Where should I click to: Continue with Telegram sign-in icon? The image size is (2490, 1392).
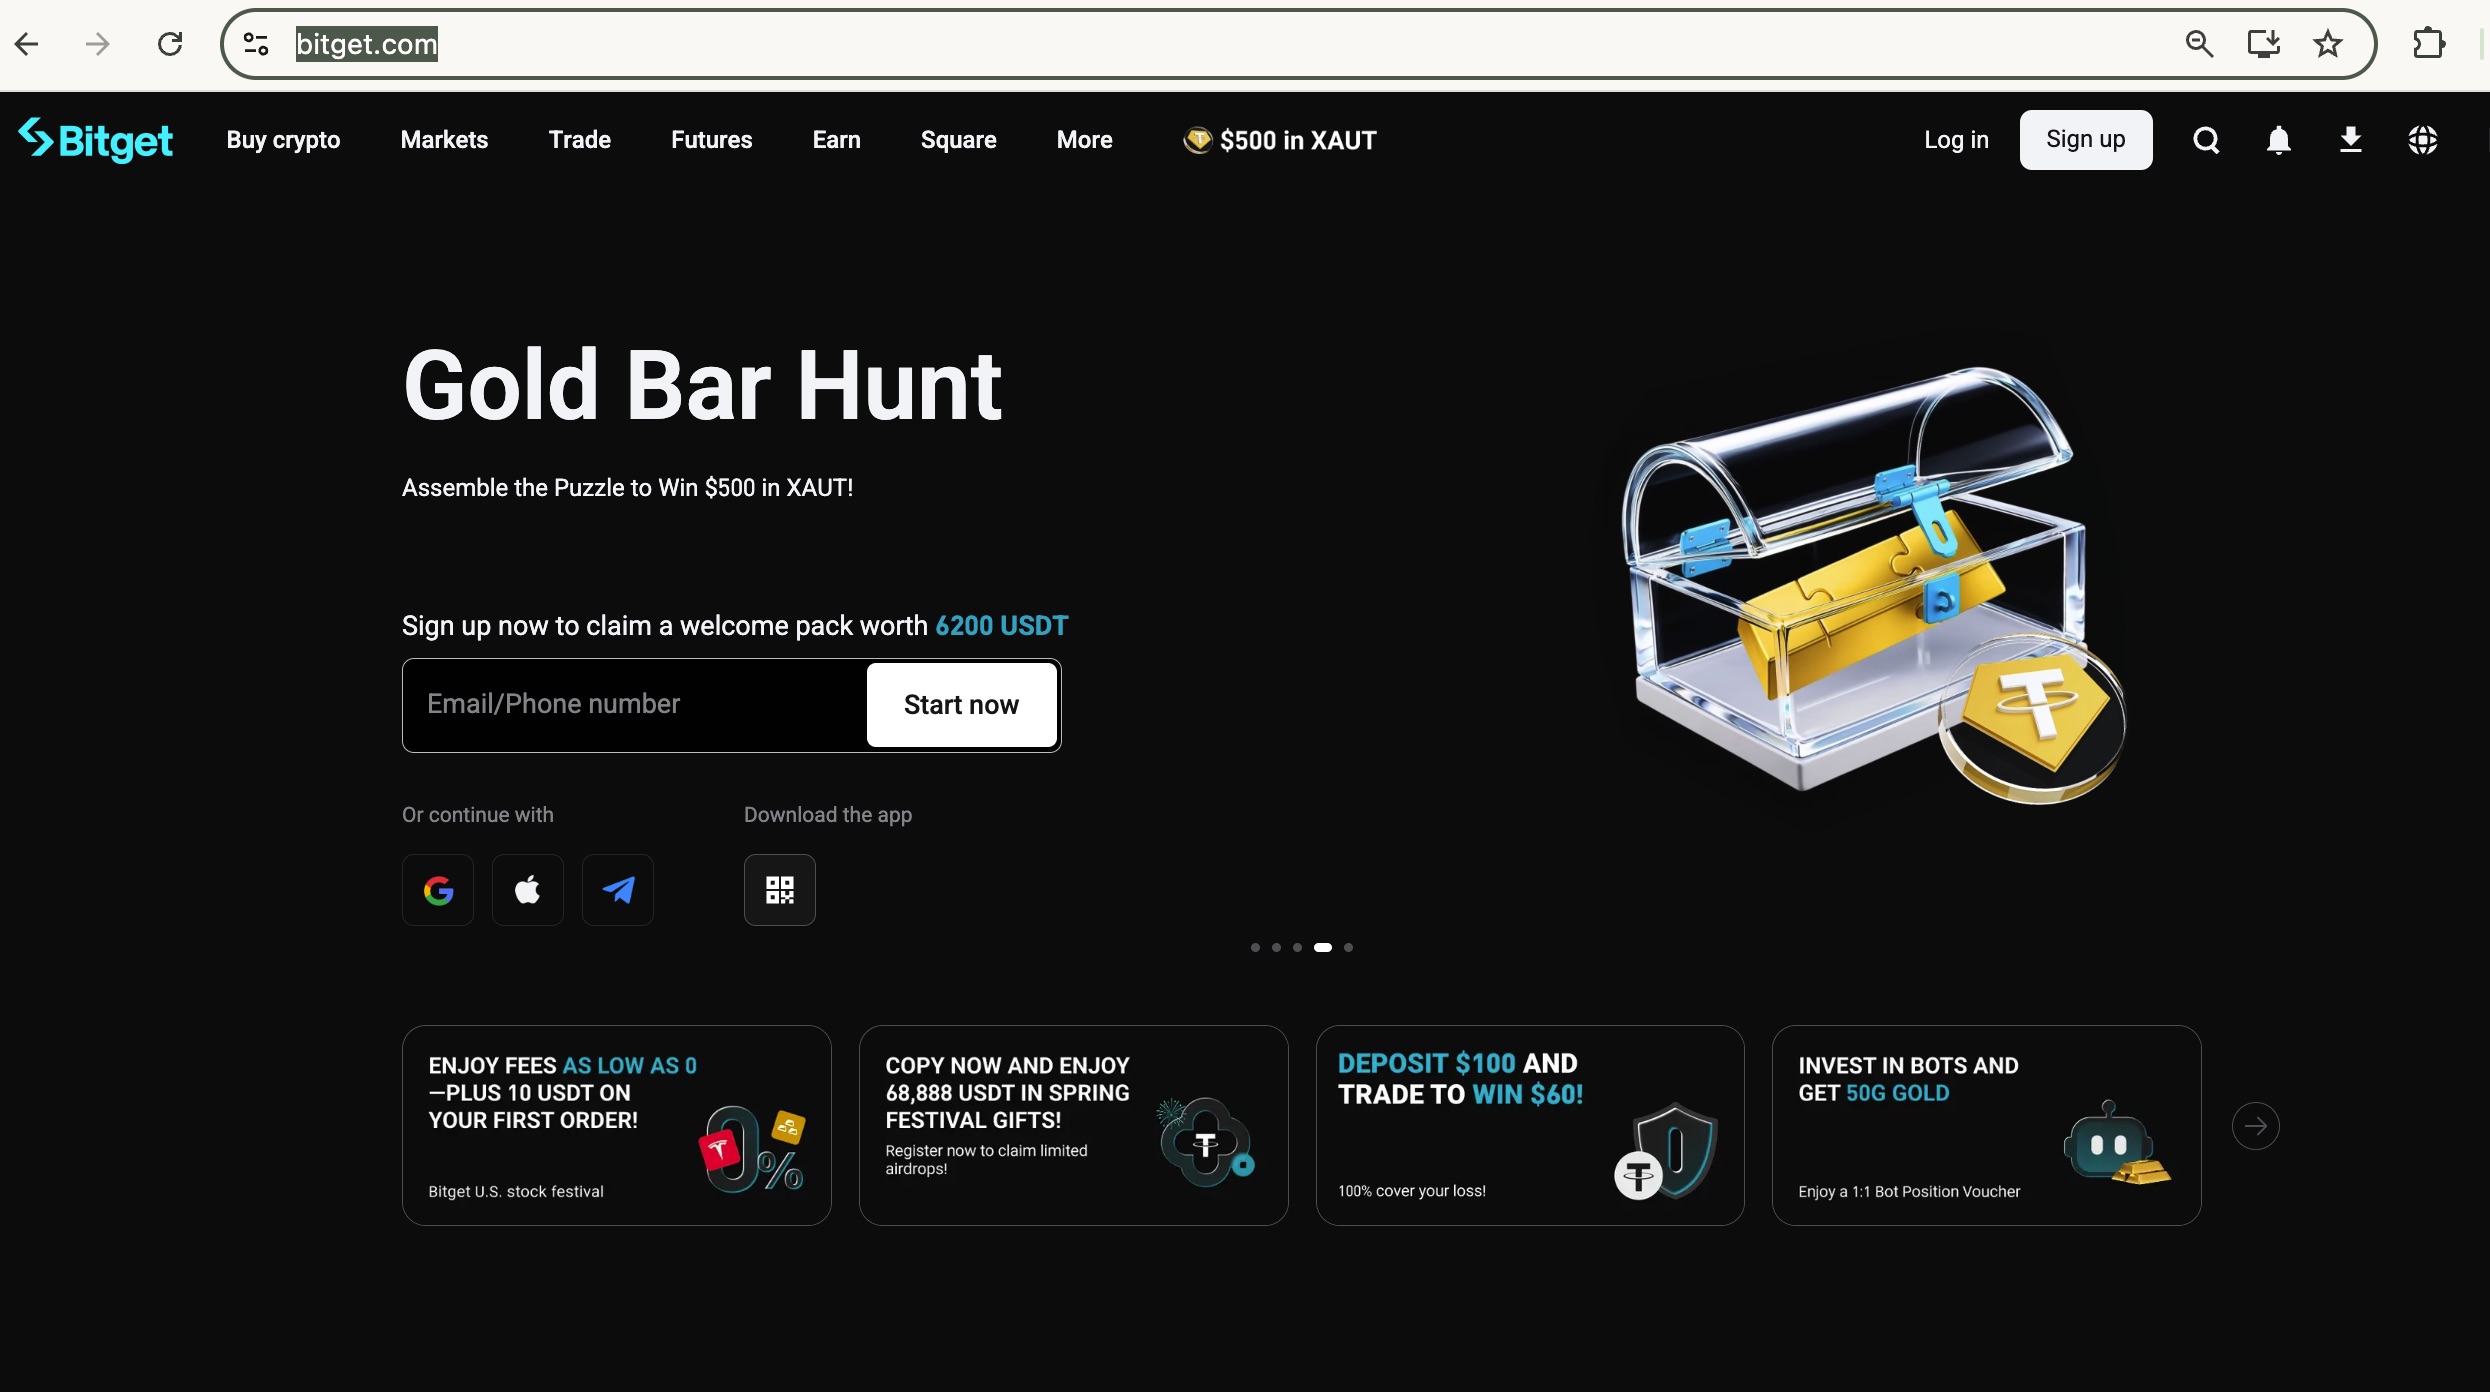pos(618,890)
